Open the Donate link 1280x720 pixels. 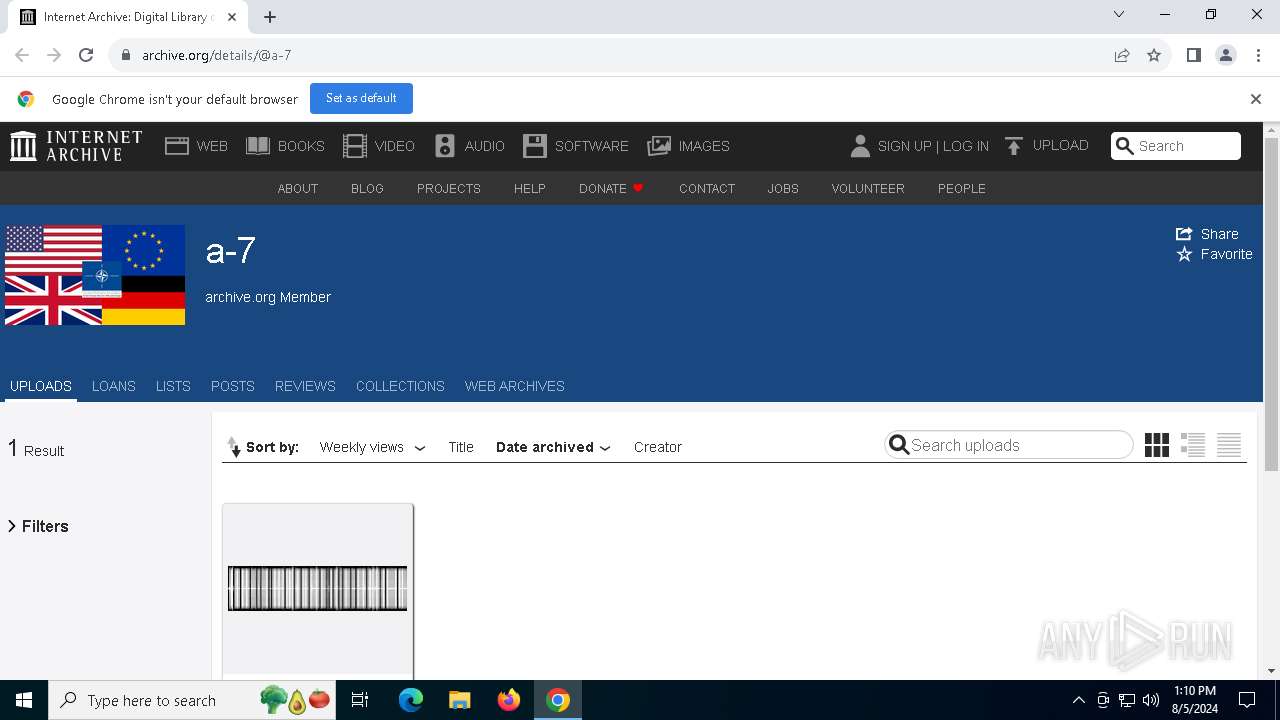click(x=611, y=188)
